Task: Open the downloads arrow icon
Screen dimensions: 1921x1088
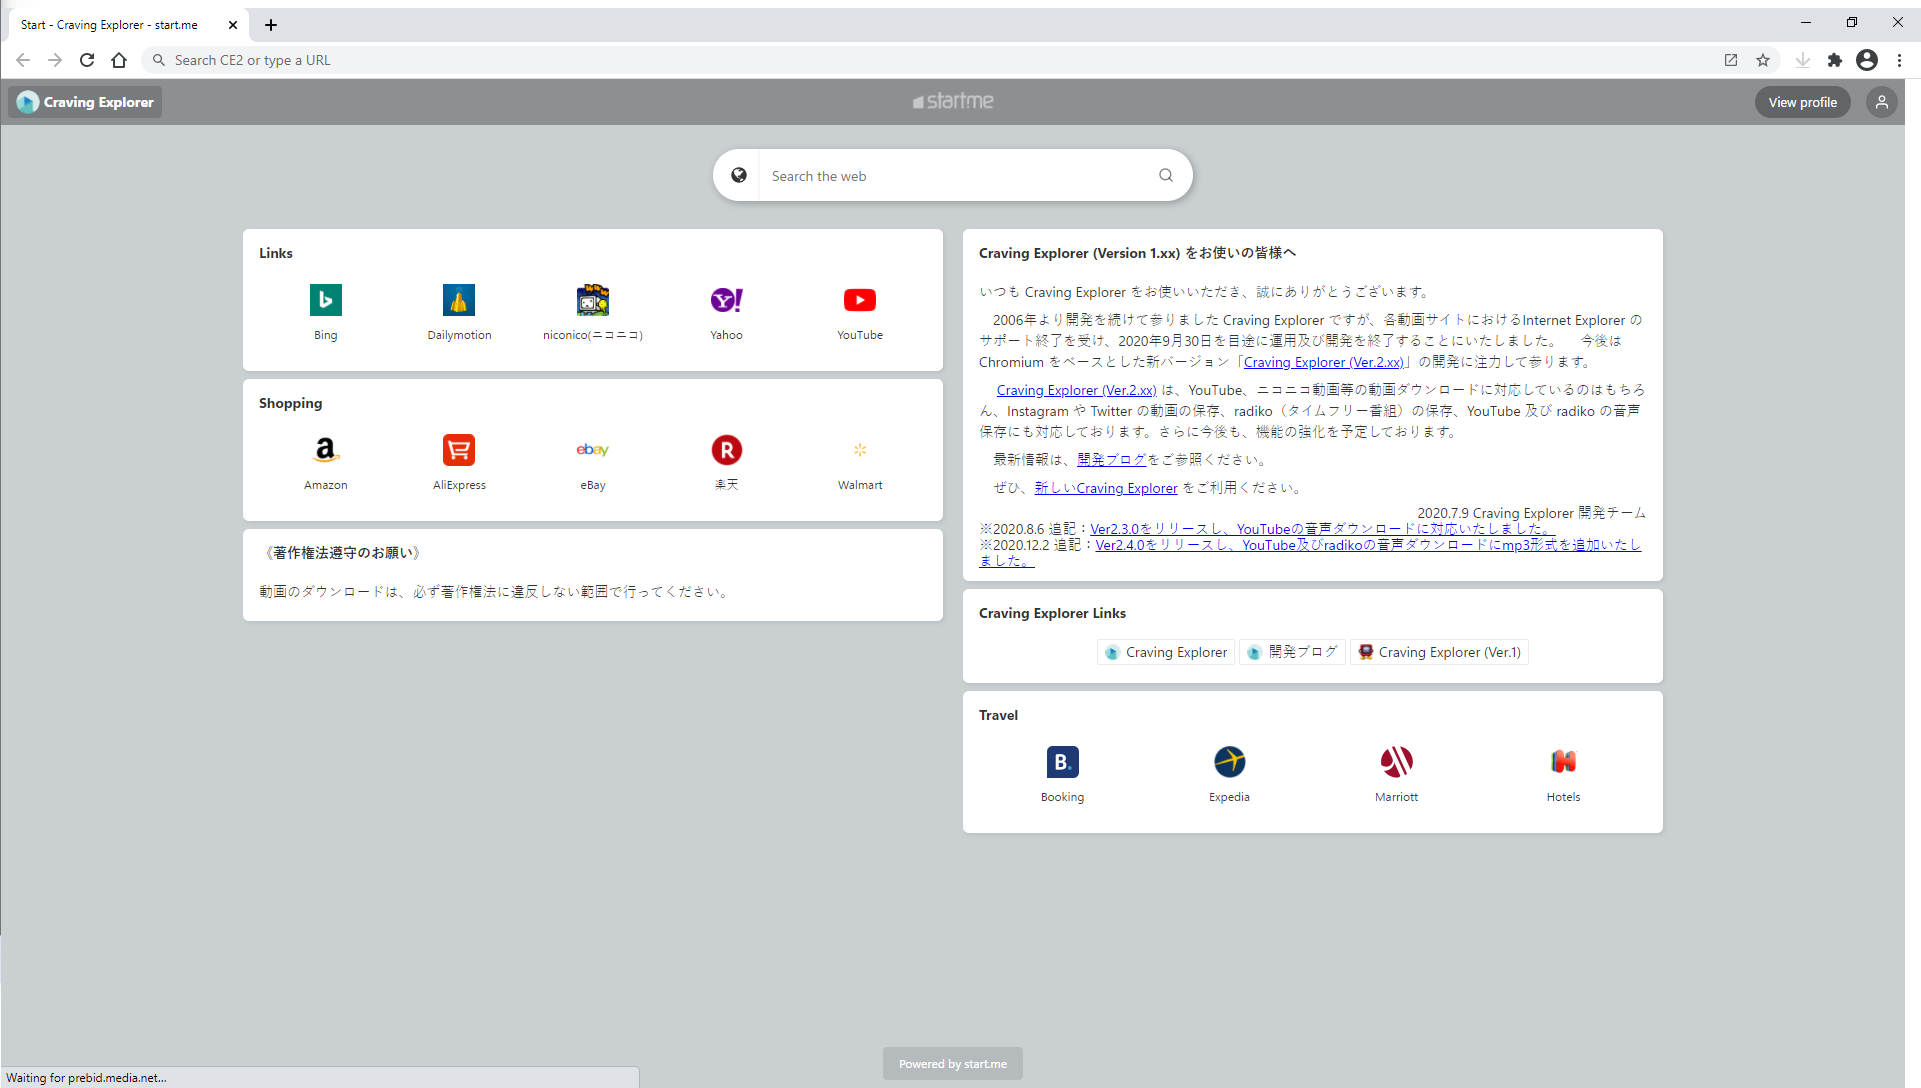Action: click(1803, 60)
